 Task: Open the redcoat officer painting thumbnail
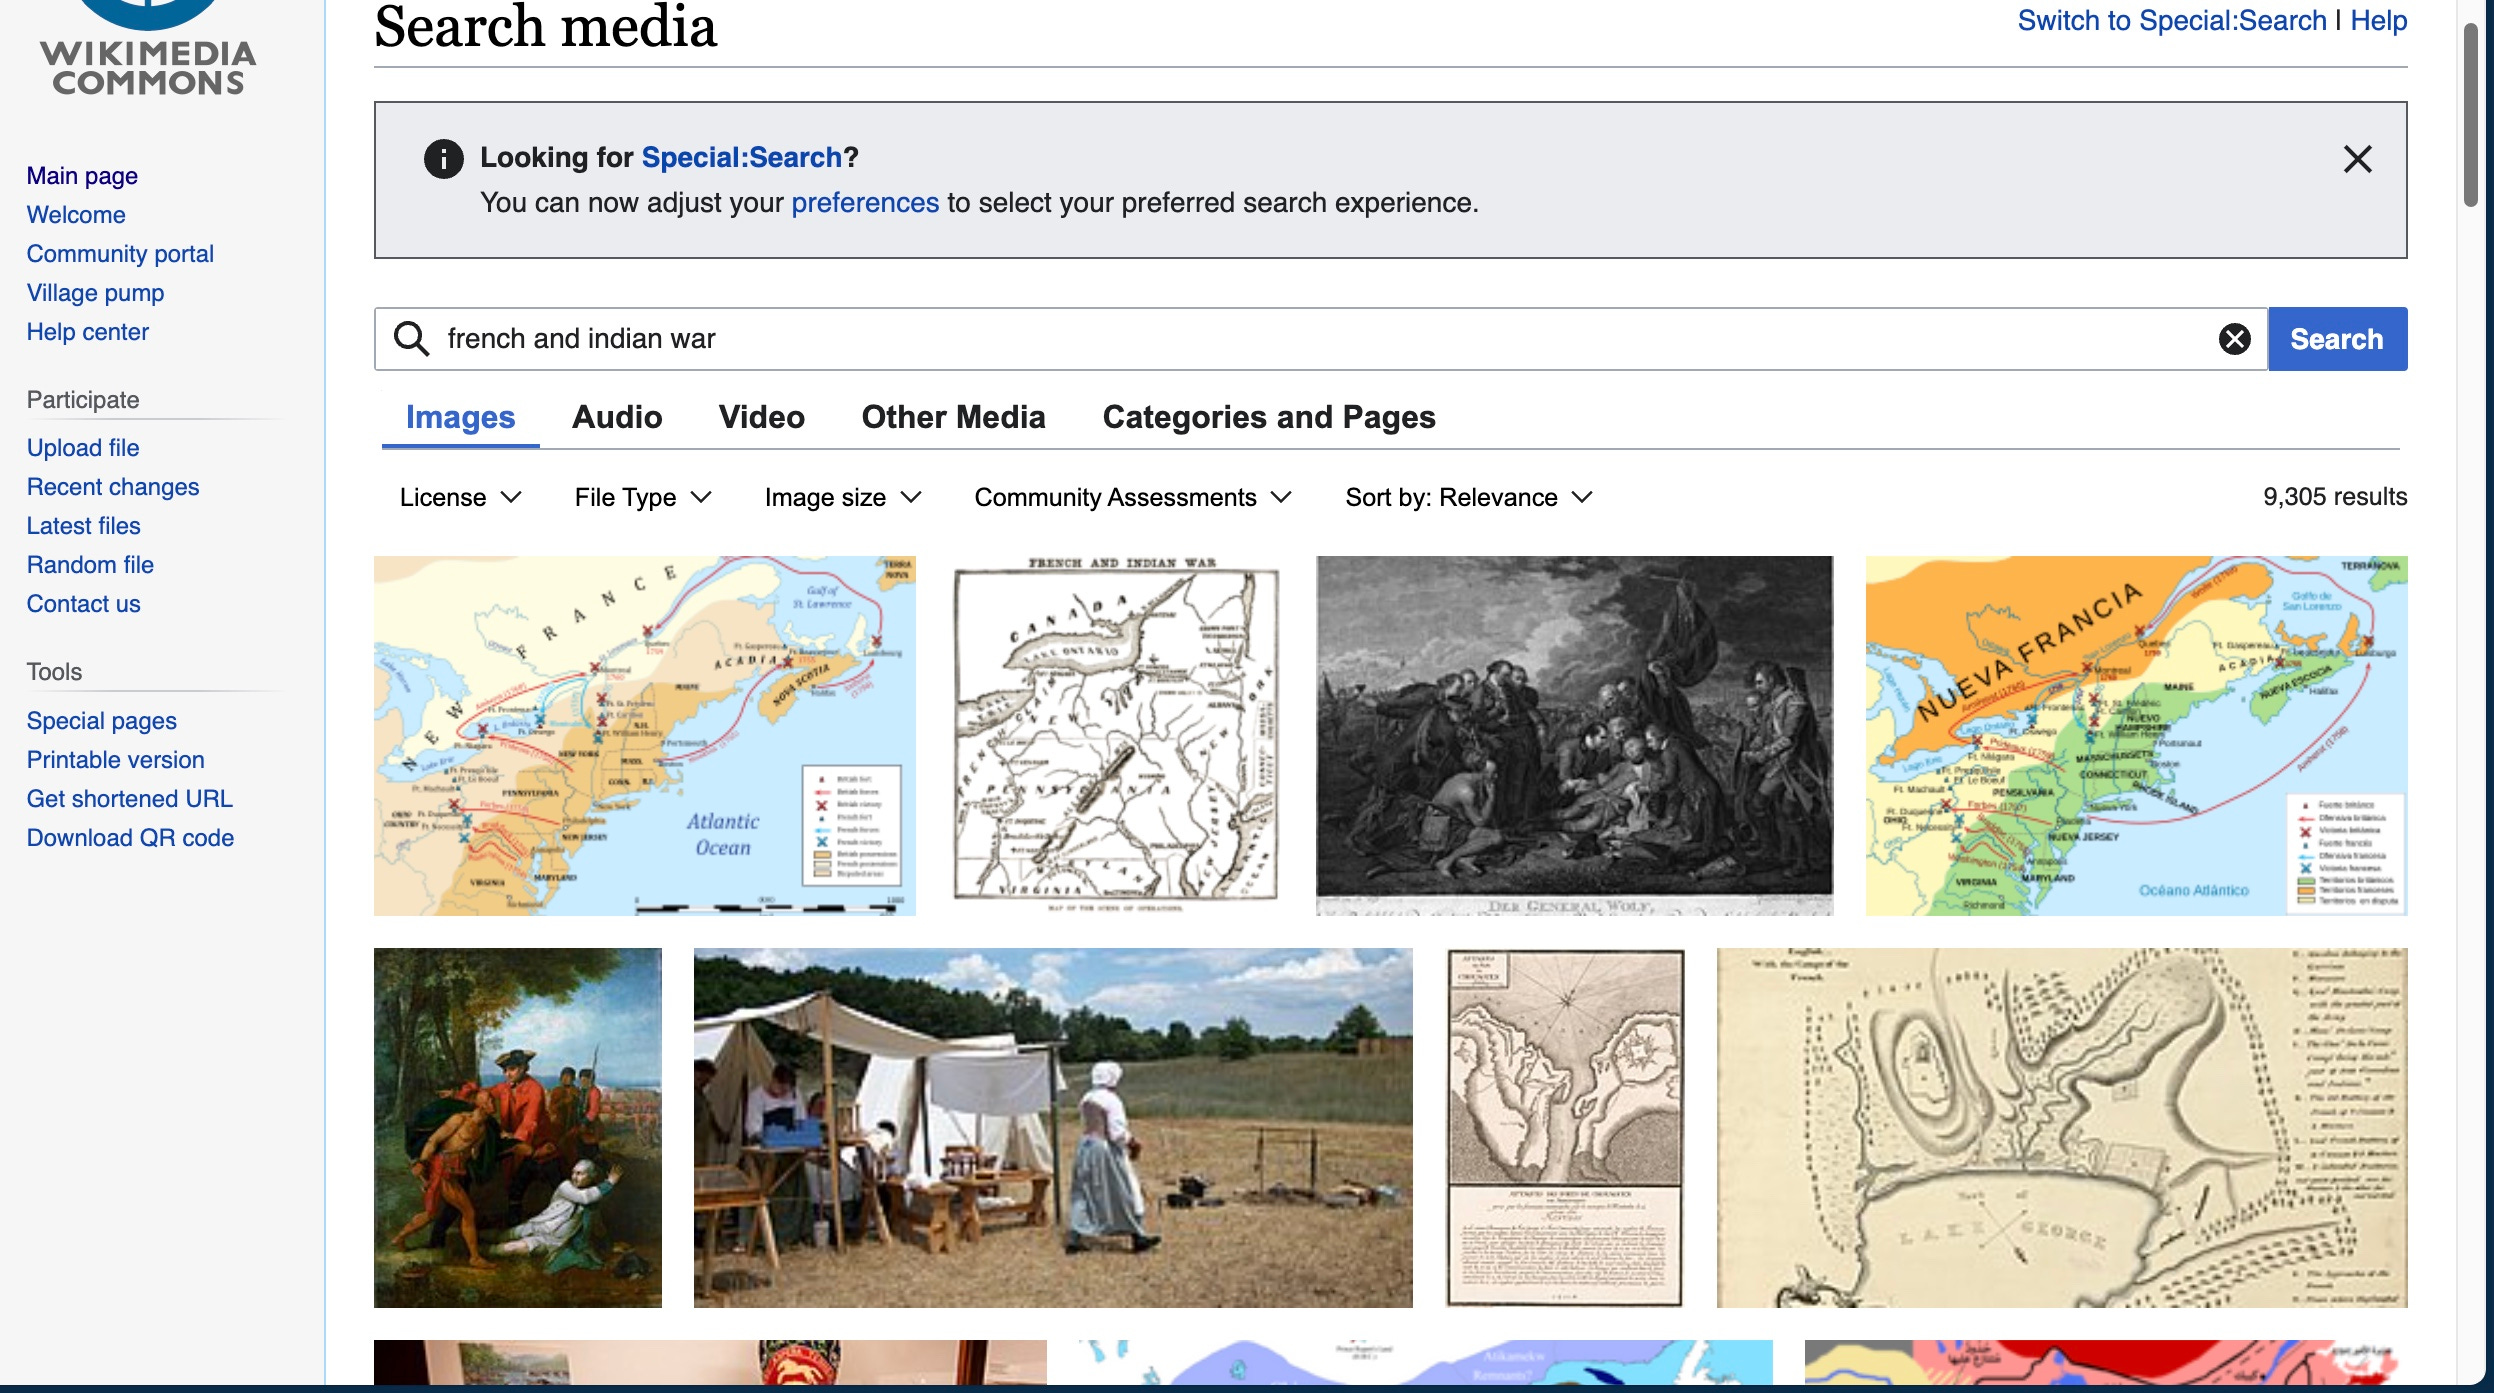[x=518, y=1127]
